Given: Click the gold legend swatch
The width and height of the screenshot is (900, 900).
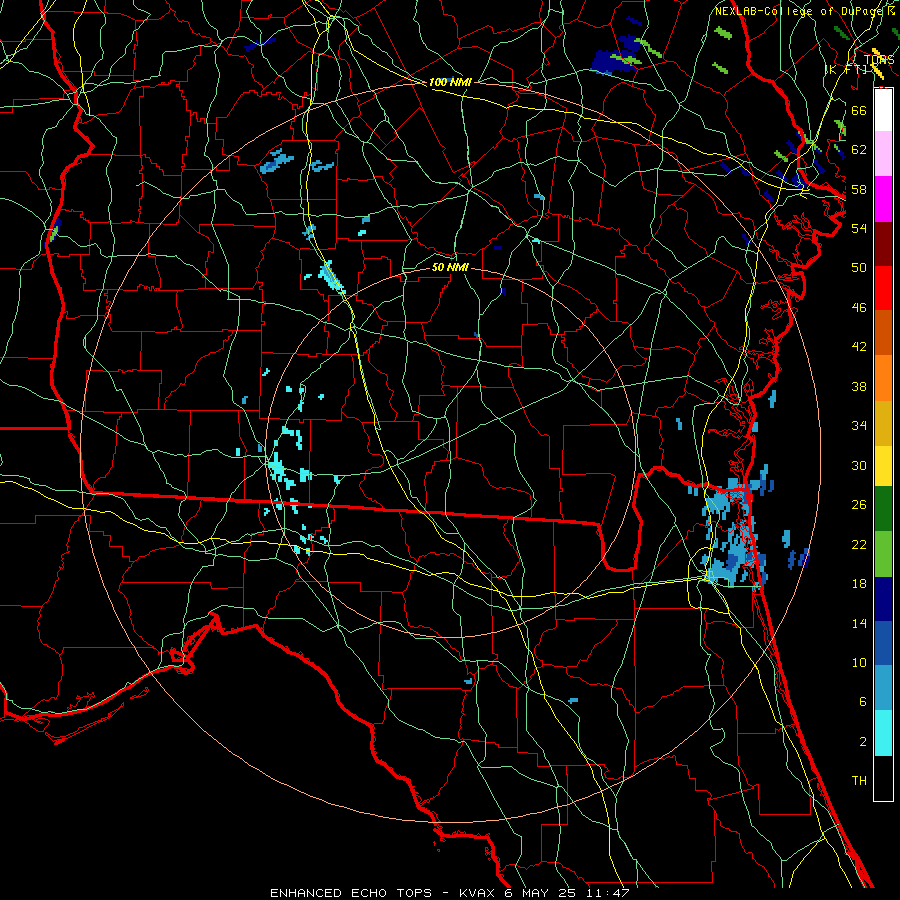Looking at the screenshot, I should 883,424.
